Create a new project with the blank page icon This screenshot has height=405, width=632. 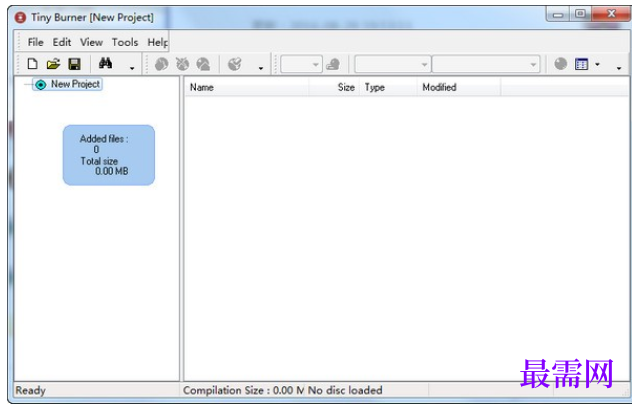32,64
